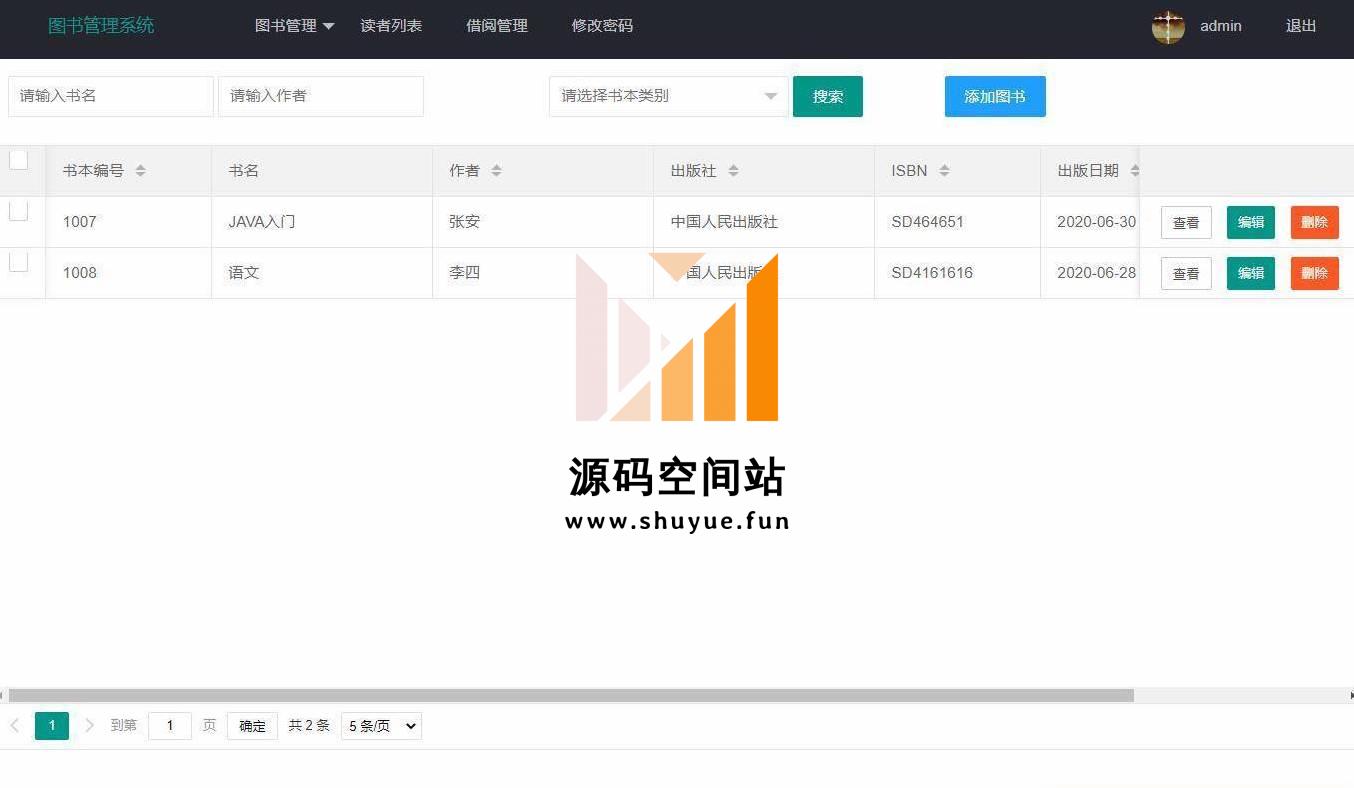Open 借阅管理 in the navigation
This screenshot has height=788, width=1354.
(x=497, y=26)
